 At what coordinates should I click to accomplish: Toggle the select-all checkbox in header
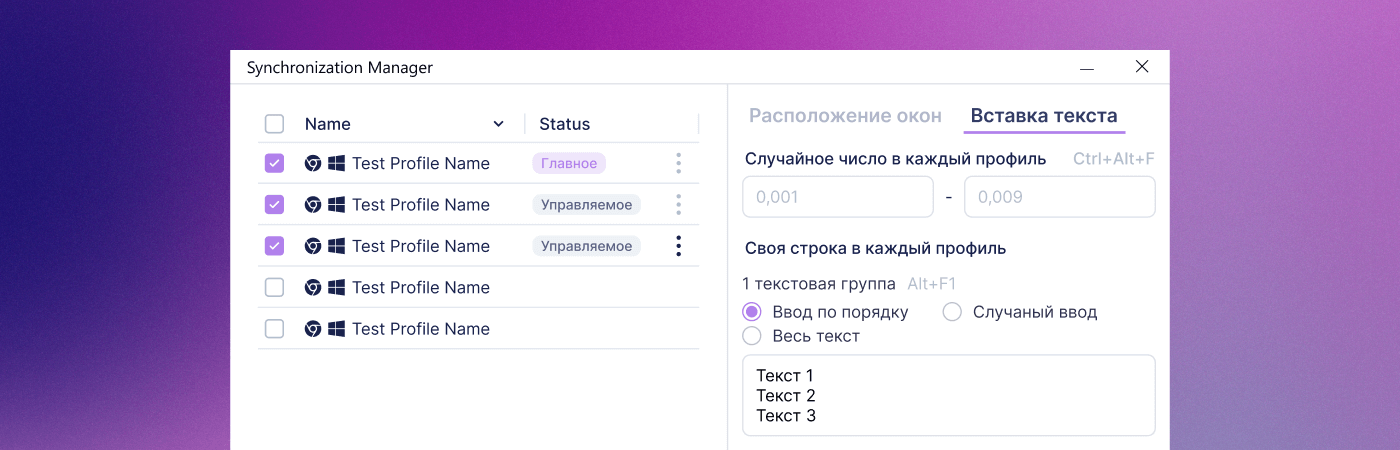[x=274, y=124]
